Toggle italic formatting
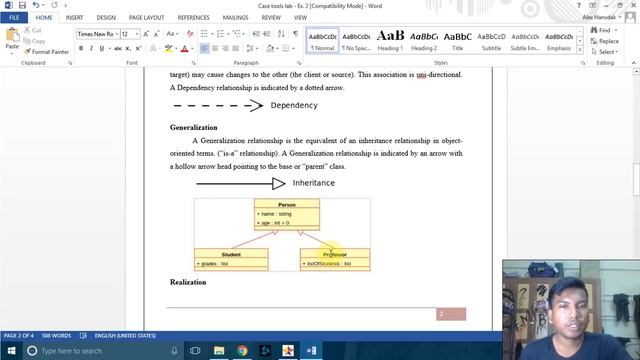Viewport: 640px width, 360px height. click(x=91, y=49)
